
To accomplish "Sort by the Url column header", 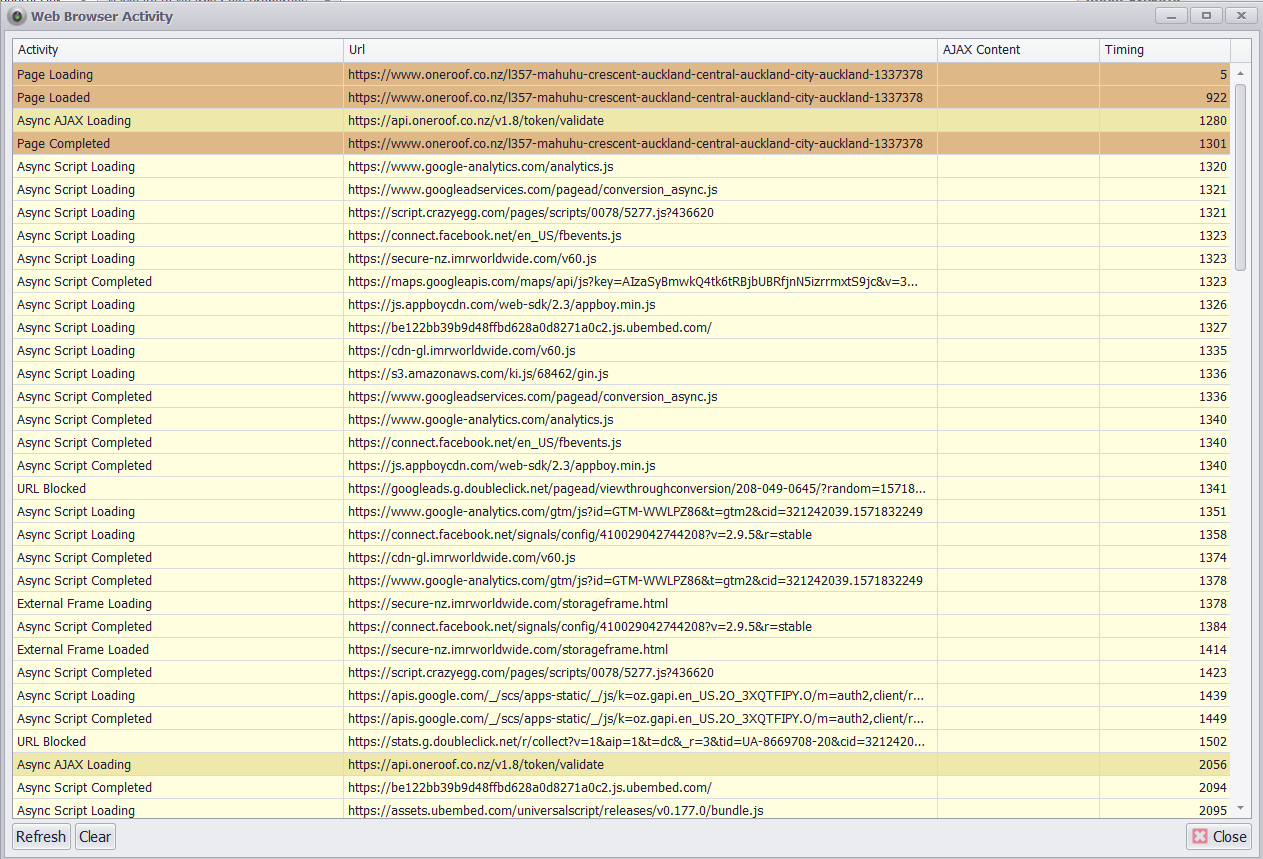I will coord(640,50).
